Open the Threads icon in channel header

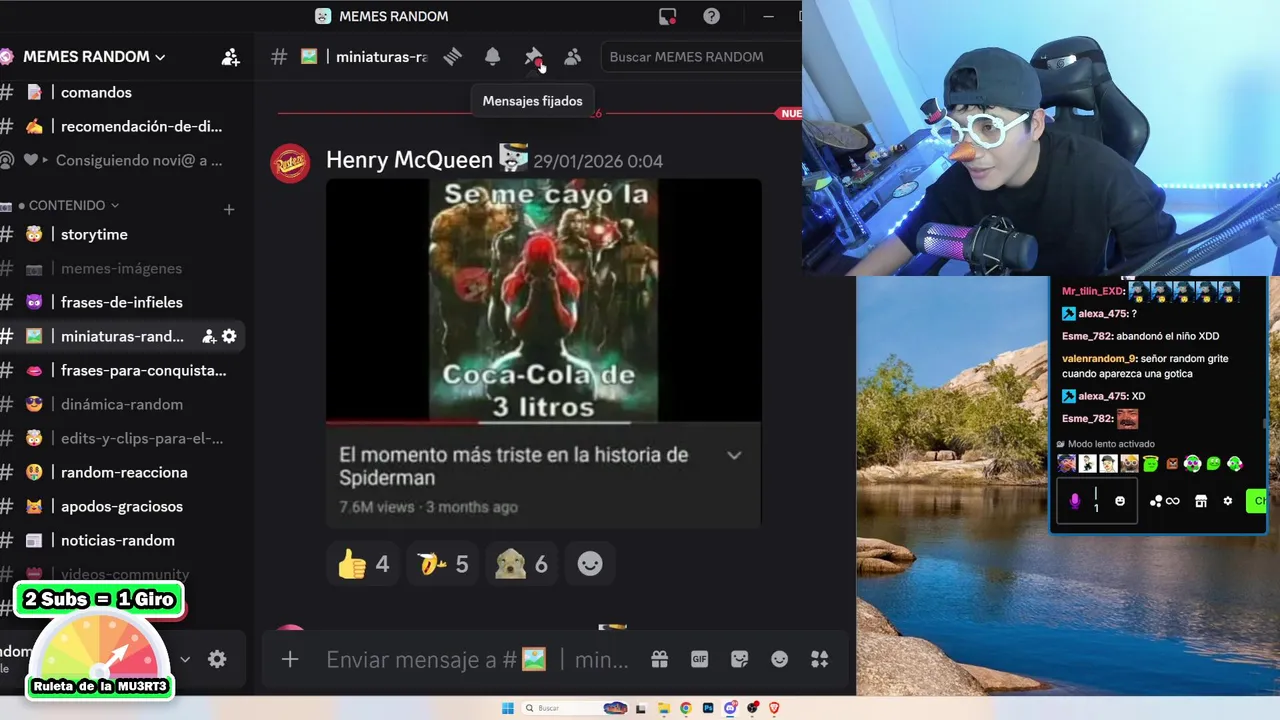[453, 57]
